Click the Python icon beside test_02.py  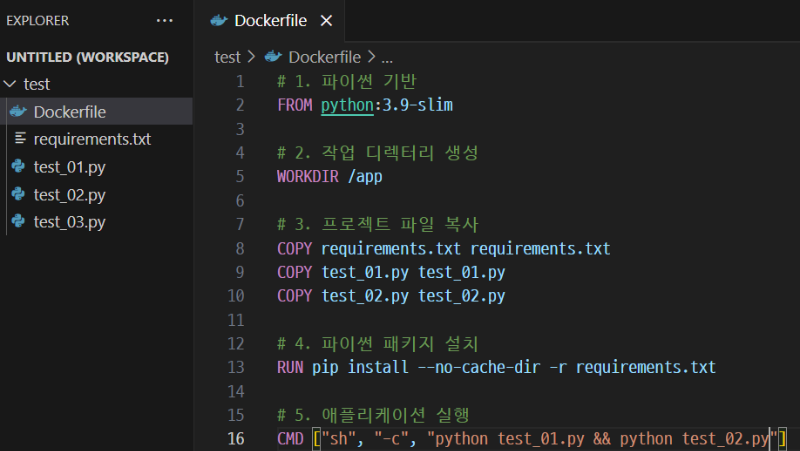tap(18, 194)
